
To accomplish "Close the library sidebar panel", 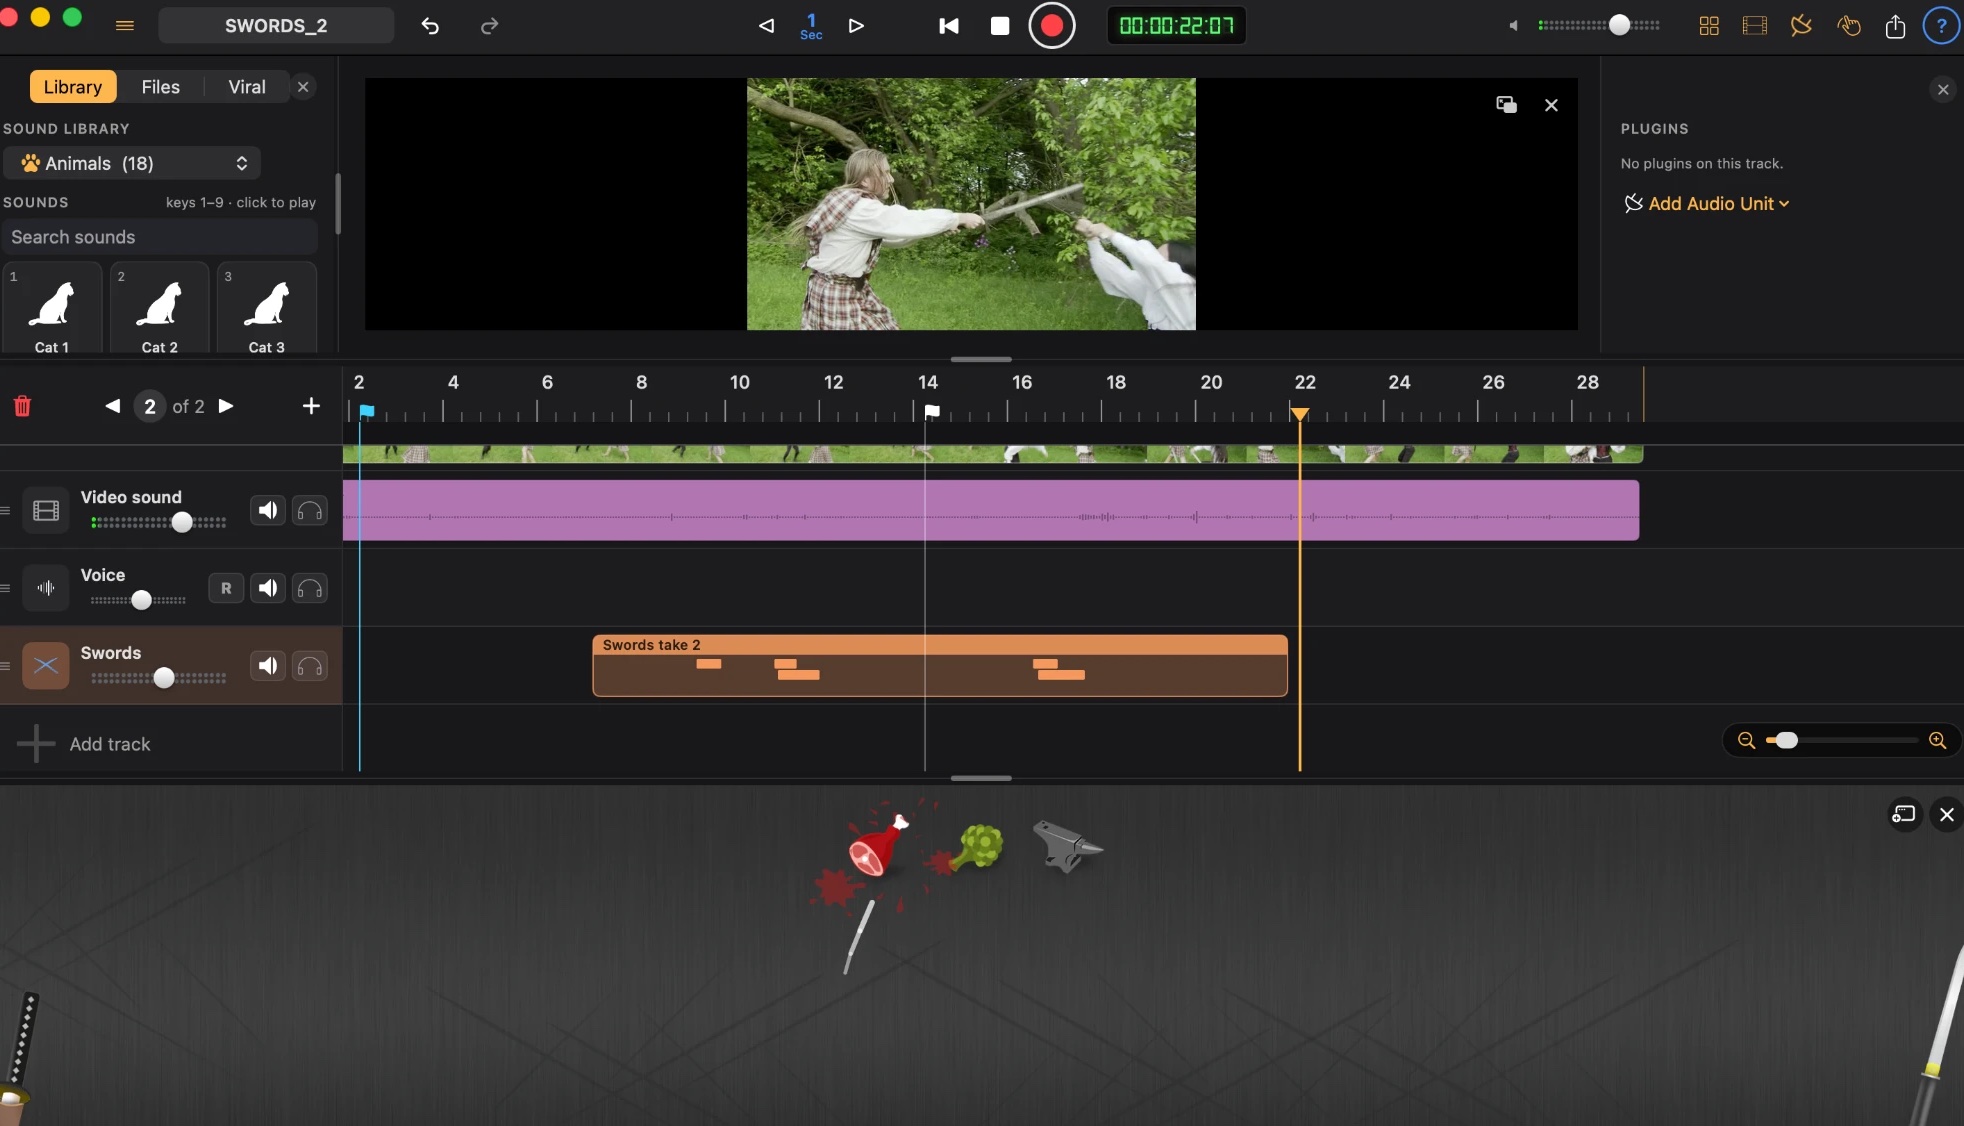I will [303, 87].
